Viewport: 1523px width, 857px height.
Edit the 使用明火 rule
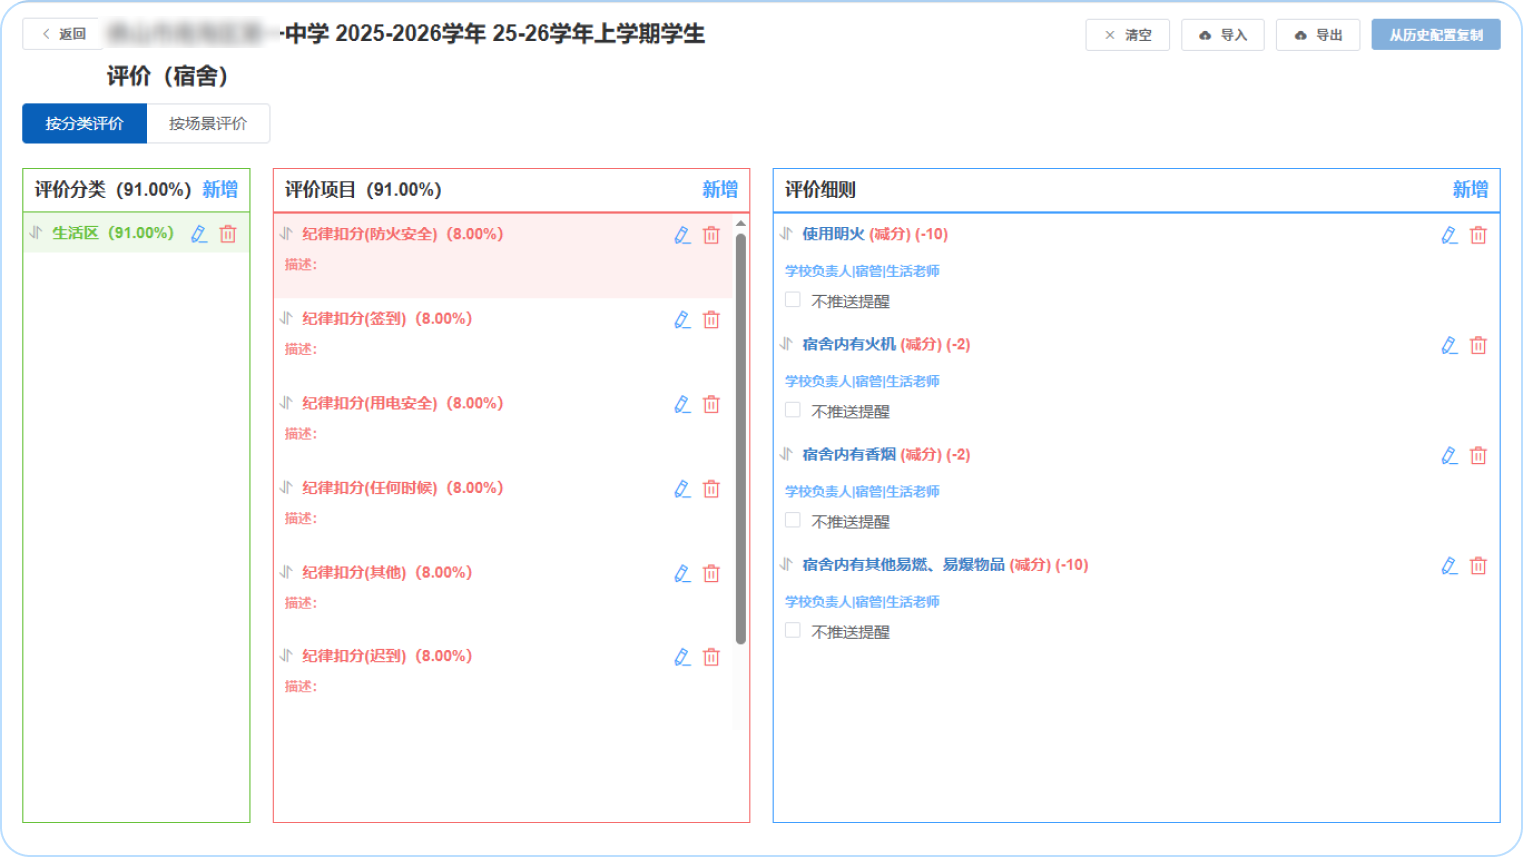coord(1449,235)
